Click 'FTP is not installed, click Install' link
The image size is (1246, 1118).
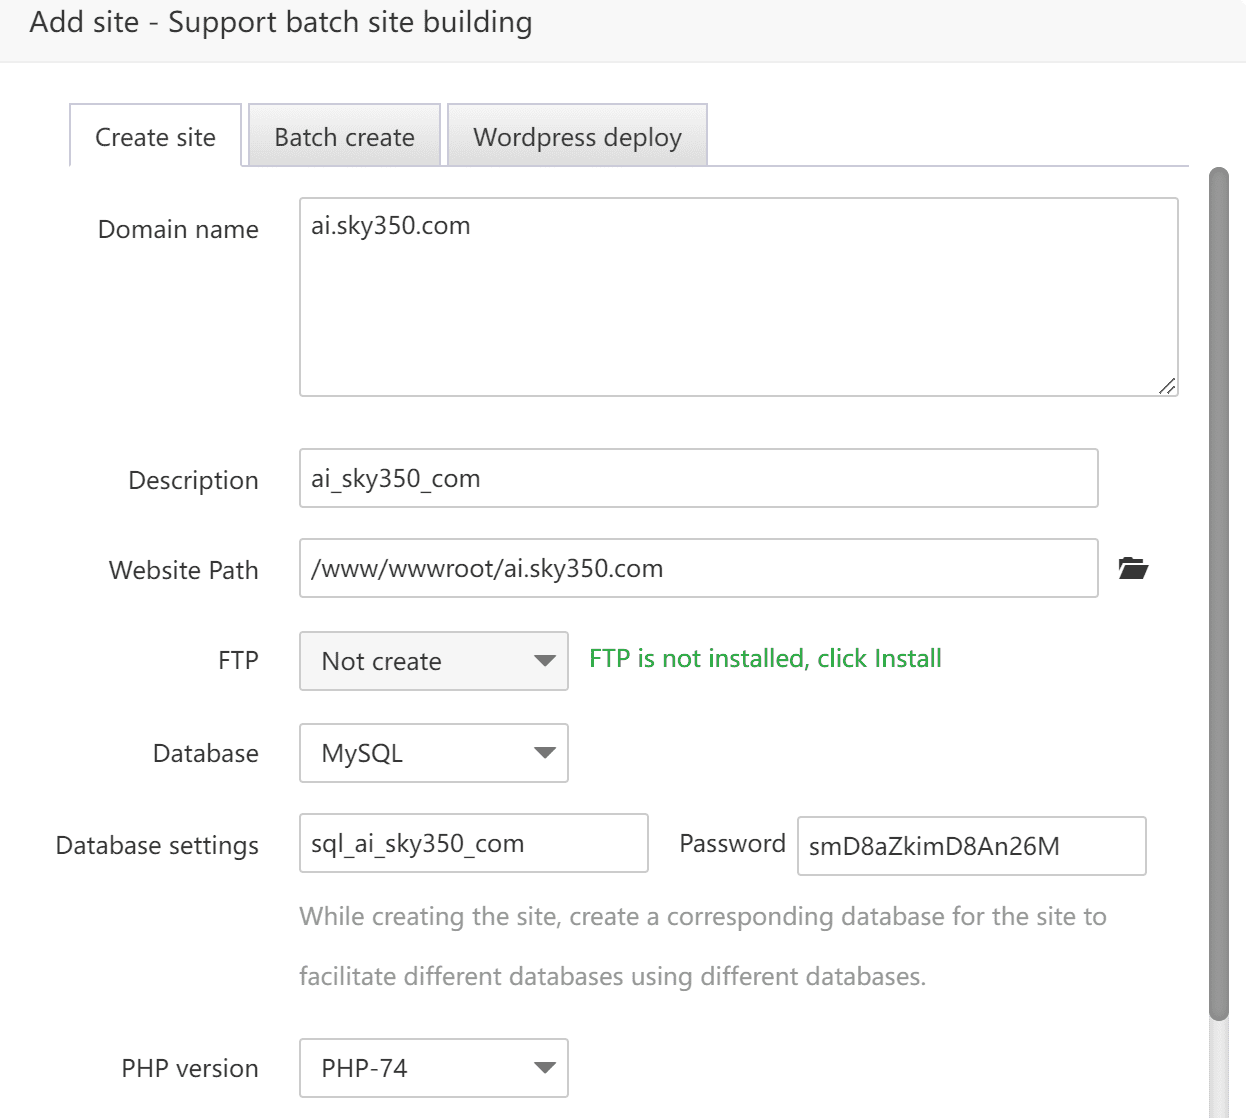click(x=765, y=659)
